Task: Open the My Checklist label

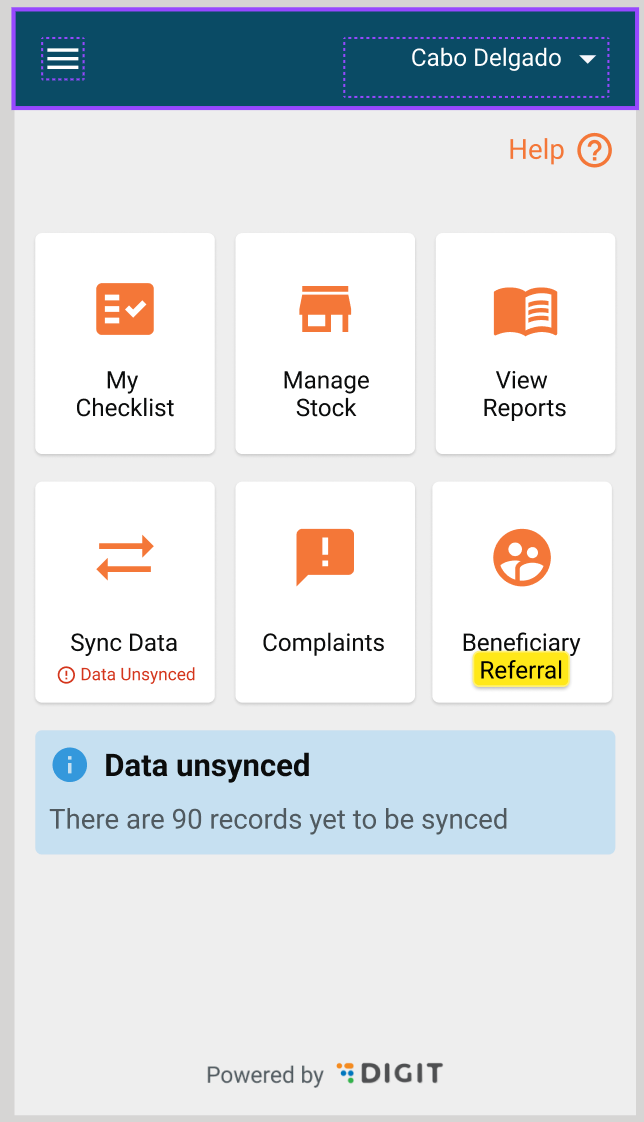Action: point(125,394)
